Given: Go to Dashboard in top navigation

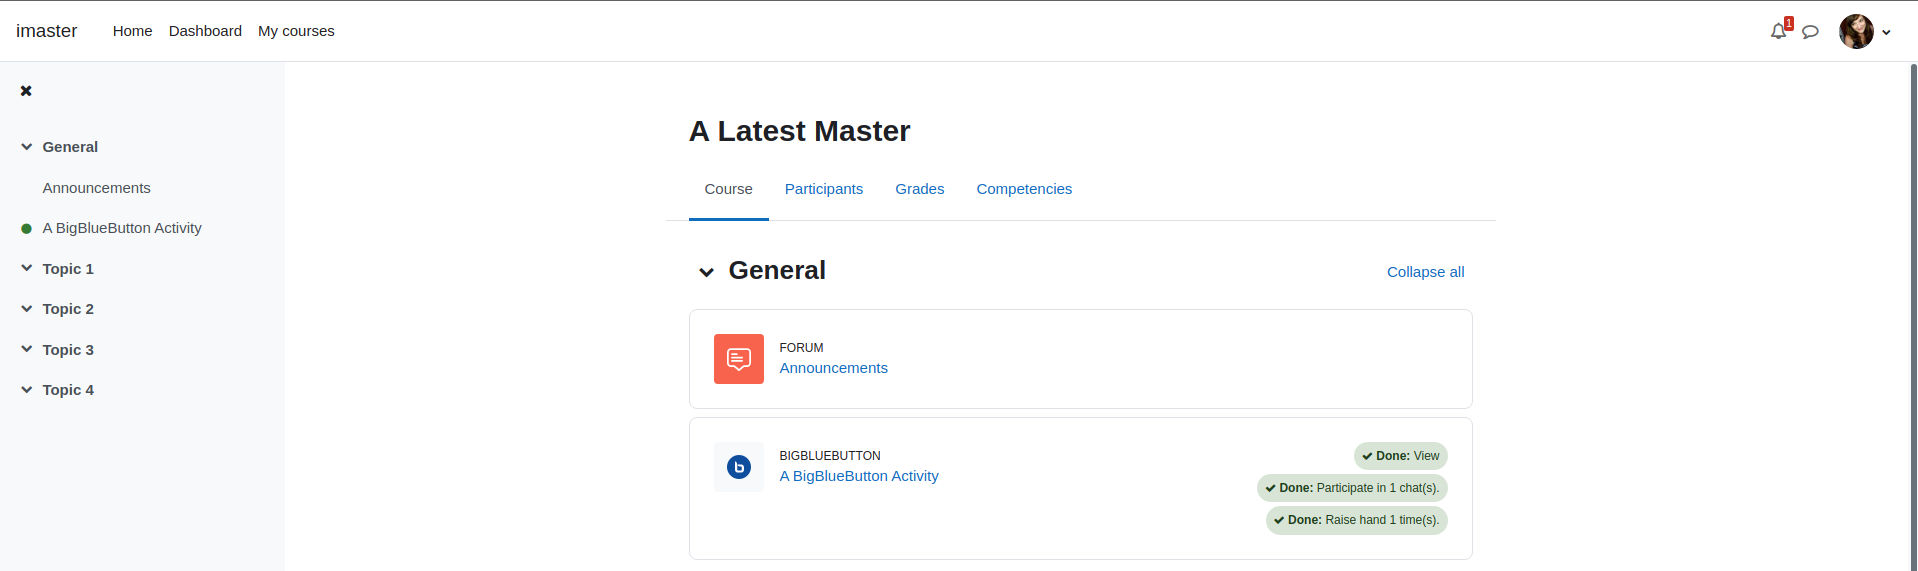Looking at the screenshot, I should (x=205, y=31).
